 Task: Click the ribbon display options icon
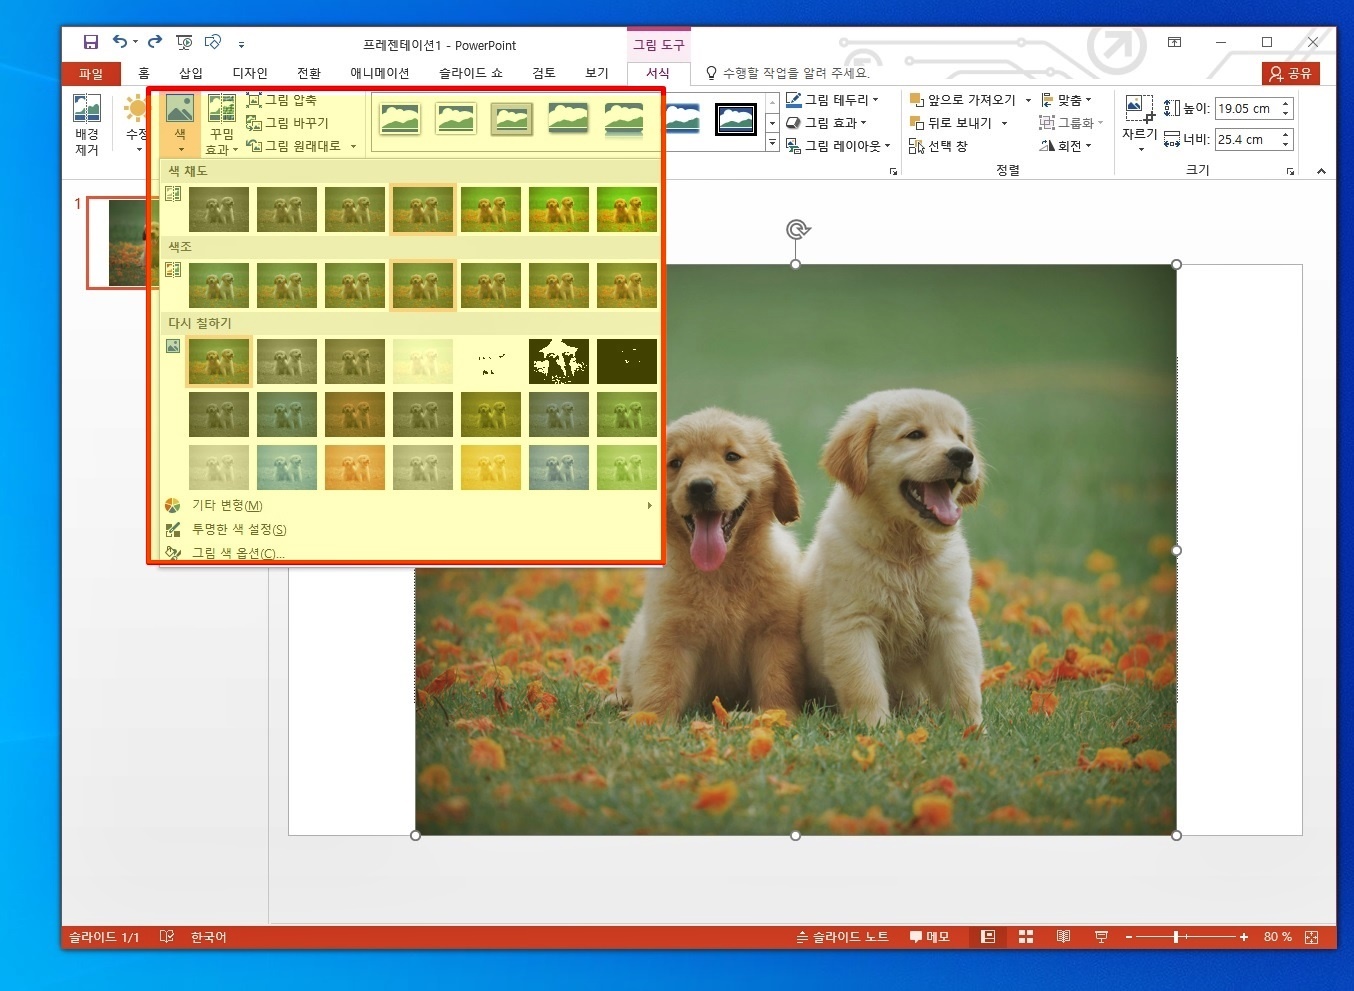(x=1175, y=42)
